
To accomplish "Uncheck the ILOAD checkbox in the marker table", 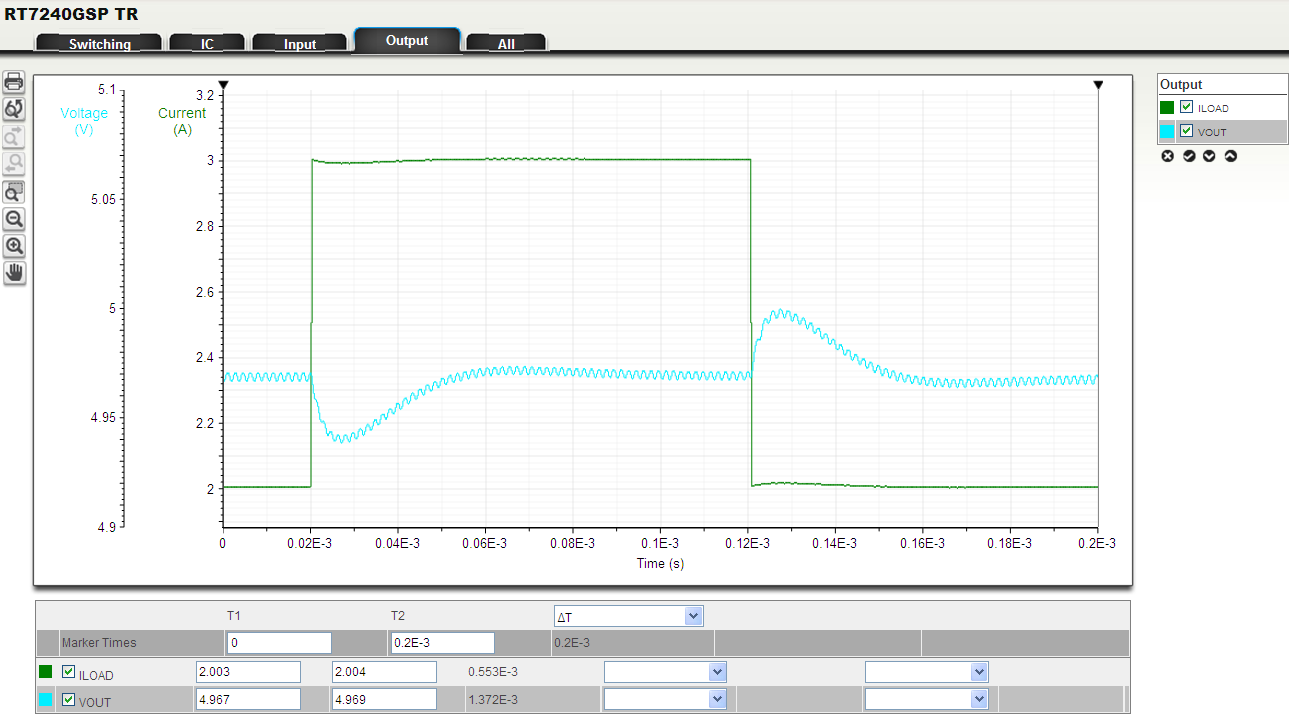I will (x=68, y=671).
